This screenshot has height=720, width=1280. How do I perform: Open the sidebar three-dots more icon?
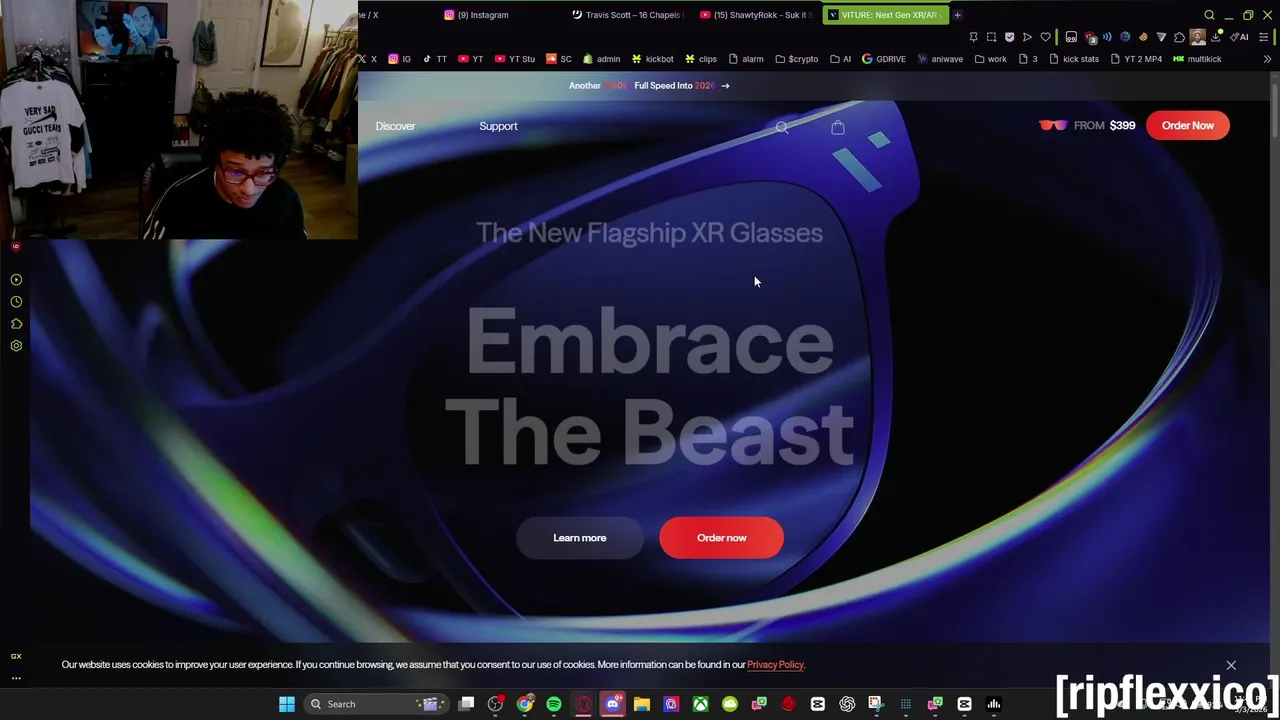pyautogui.click(x=16, y=678)
